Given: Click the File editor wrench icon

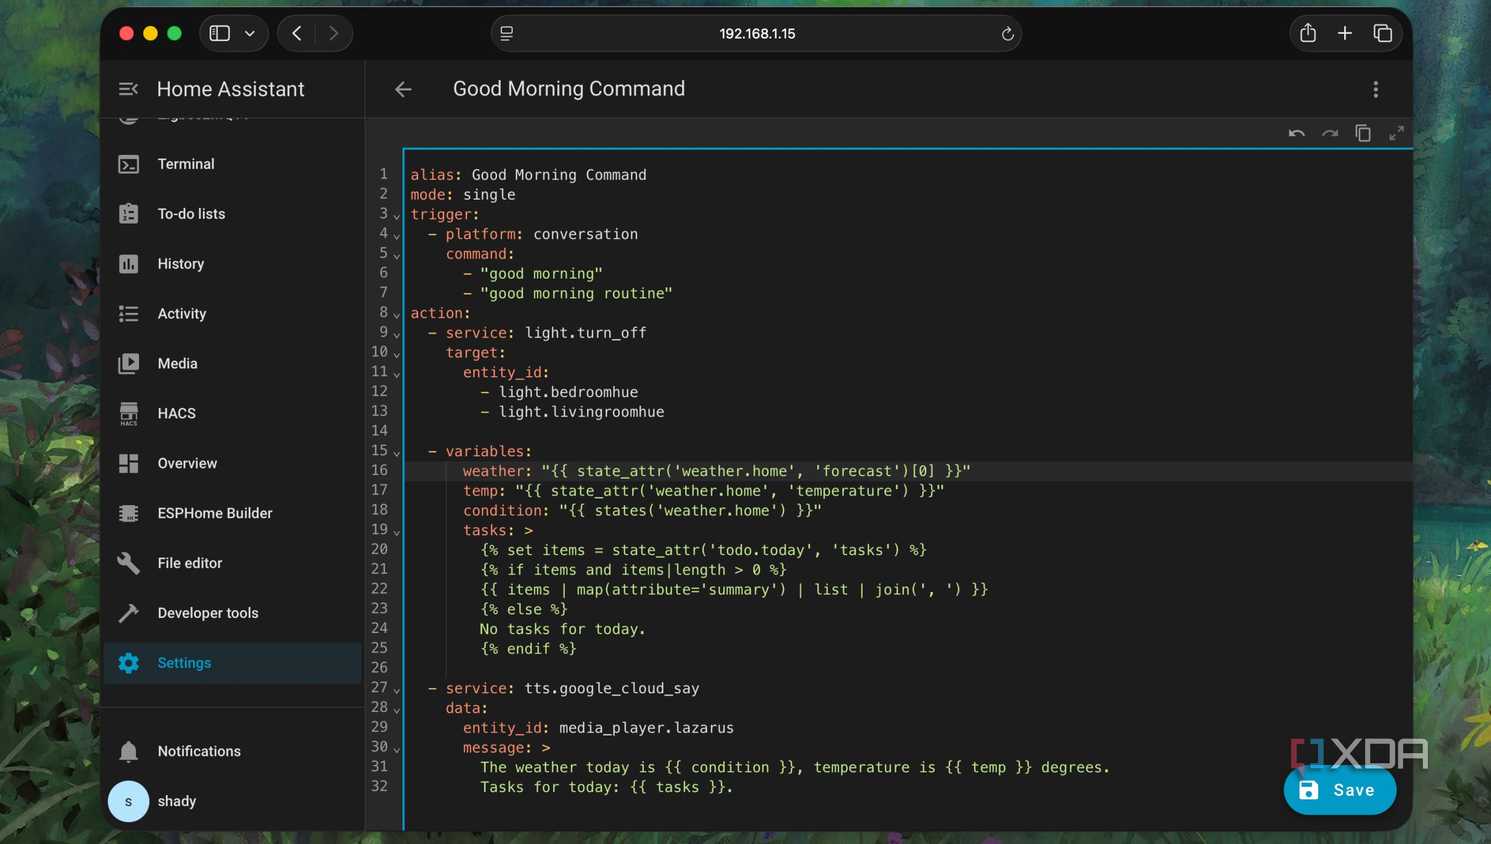Looking at the screenshot, I should tap(129, 564).
